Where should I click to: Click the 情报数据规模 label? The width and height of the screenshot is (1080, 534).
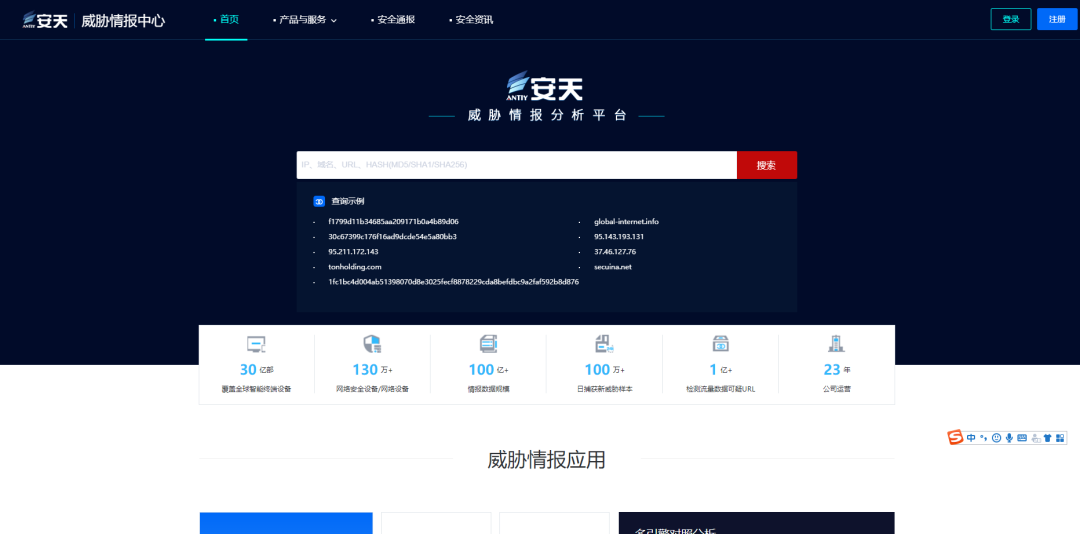pos(488,389)
